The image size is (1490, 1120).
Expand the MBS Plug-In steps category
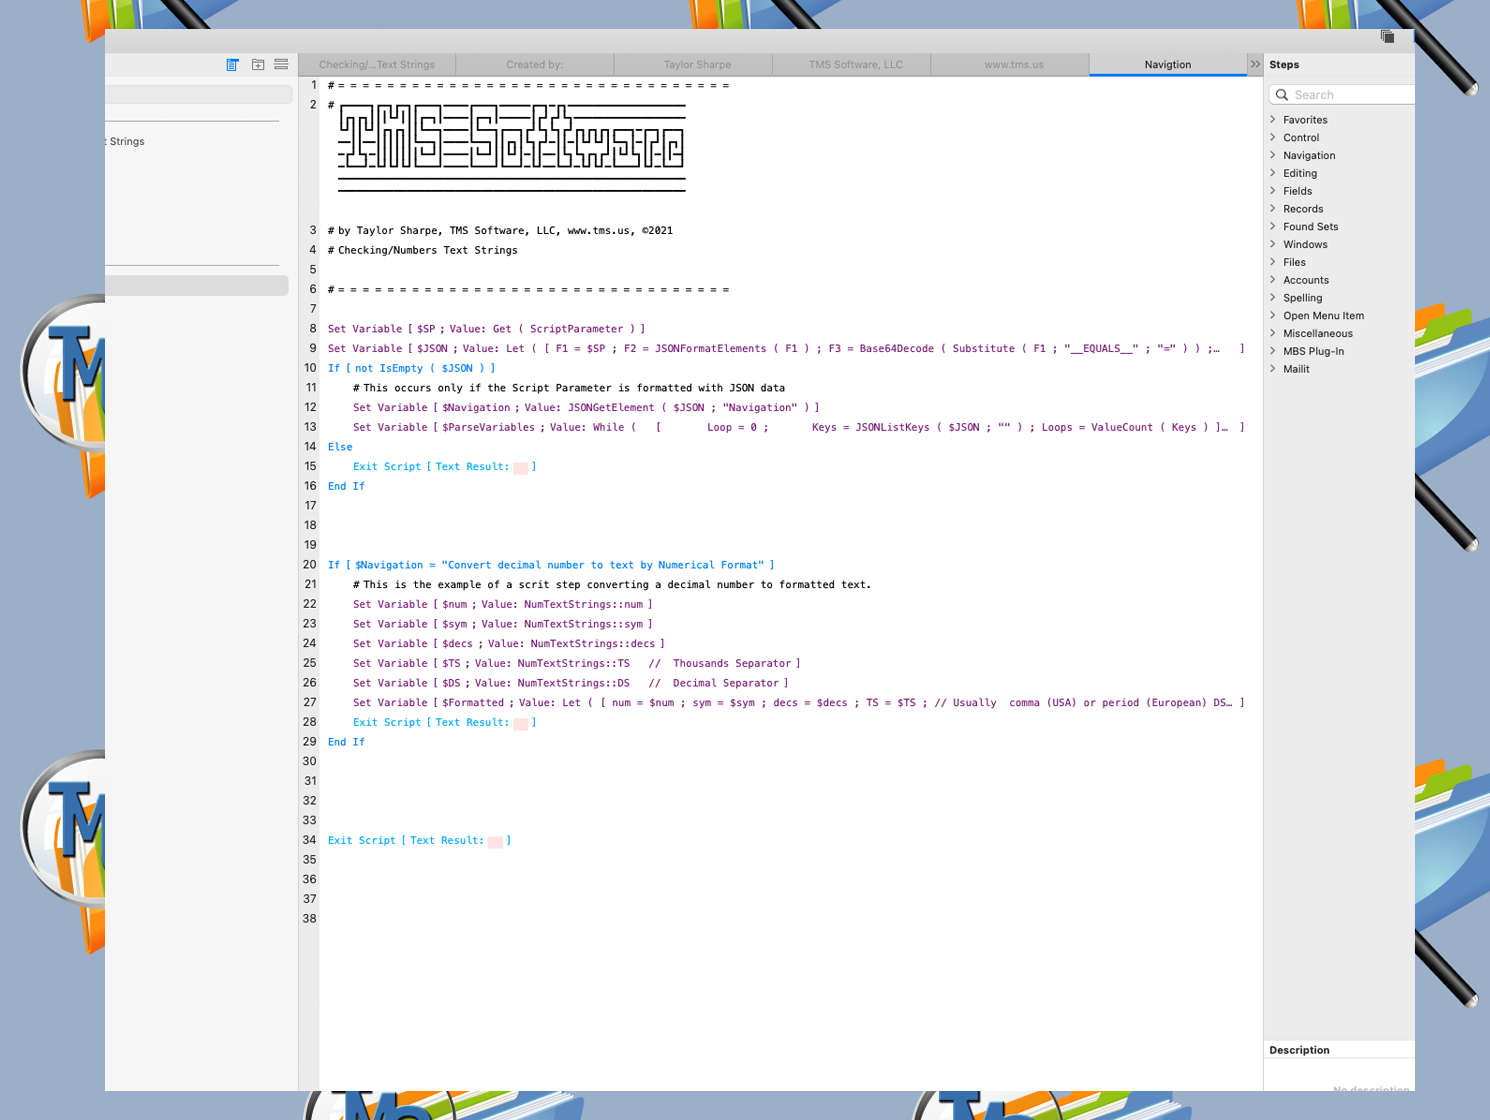[1273, 351]
